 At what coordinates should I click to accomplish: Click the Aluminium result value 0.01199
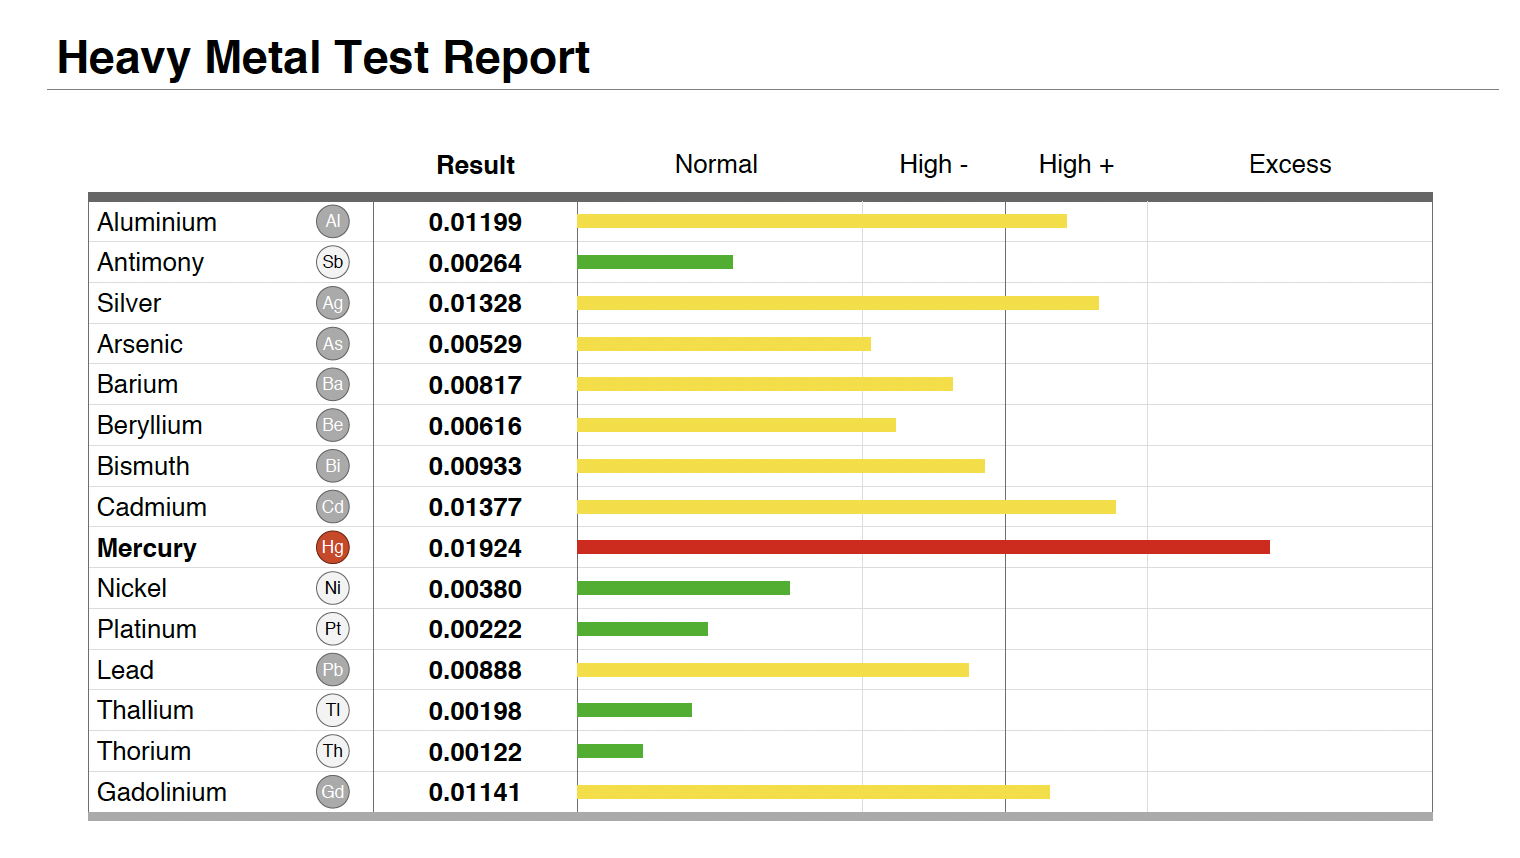tap(475, 222)
